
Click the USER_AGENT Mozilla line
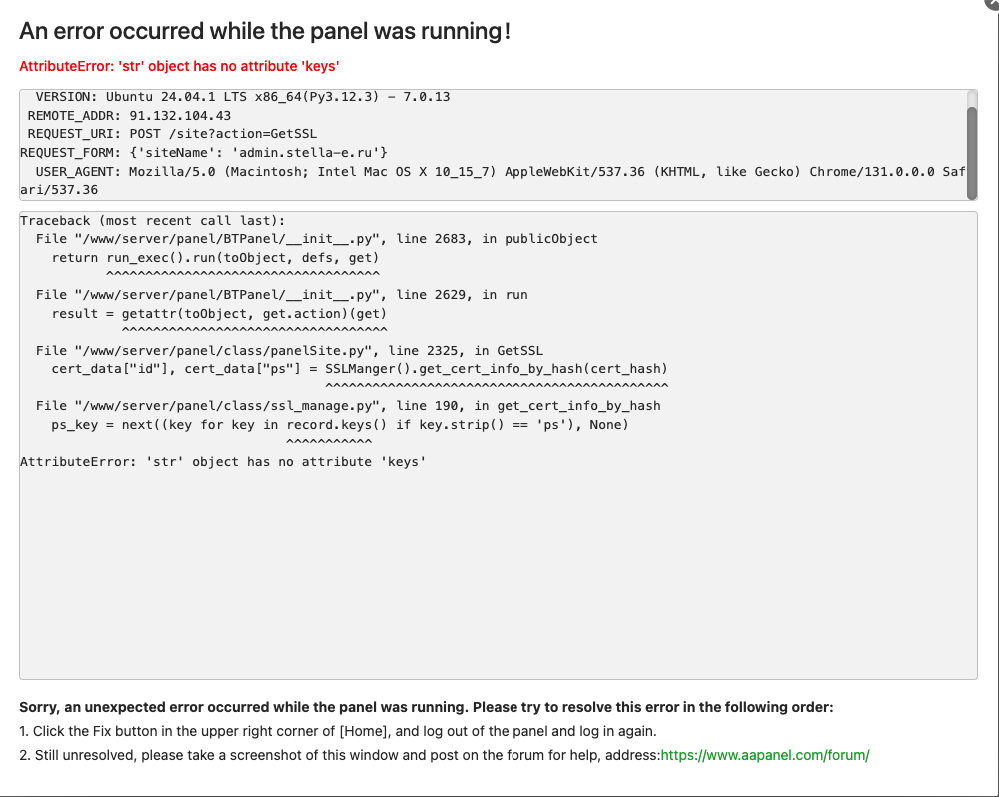pos(490,171)
